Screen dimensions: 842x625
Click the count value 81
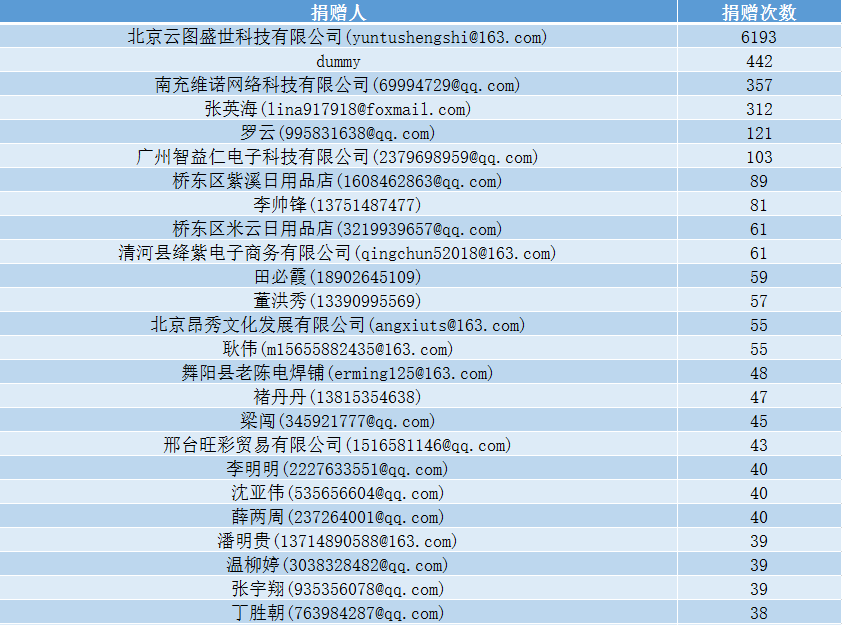point(759,205)
